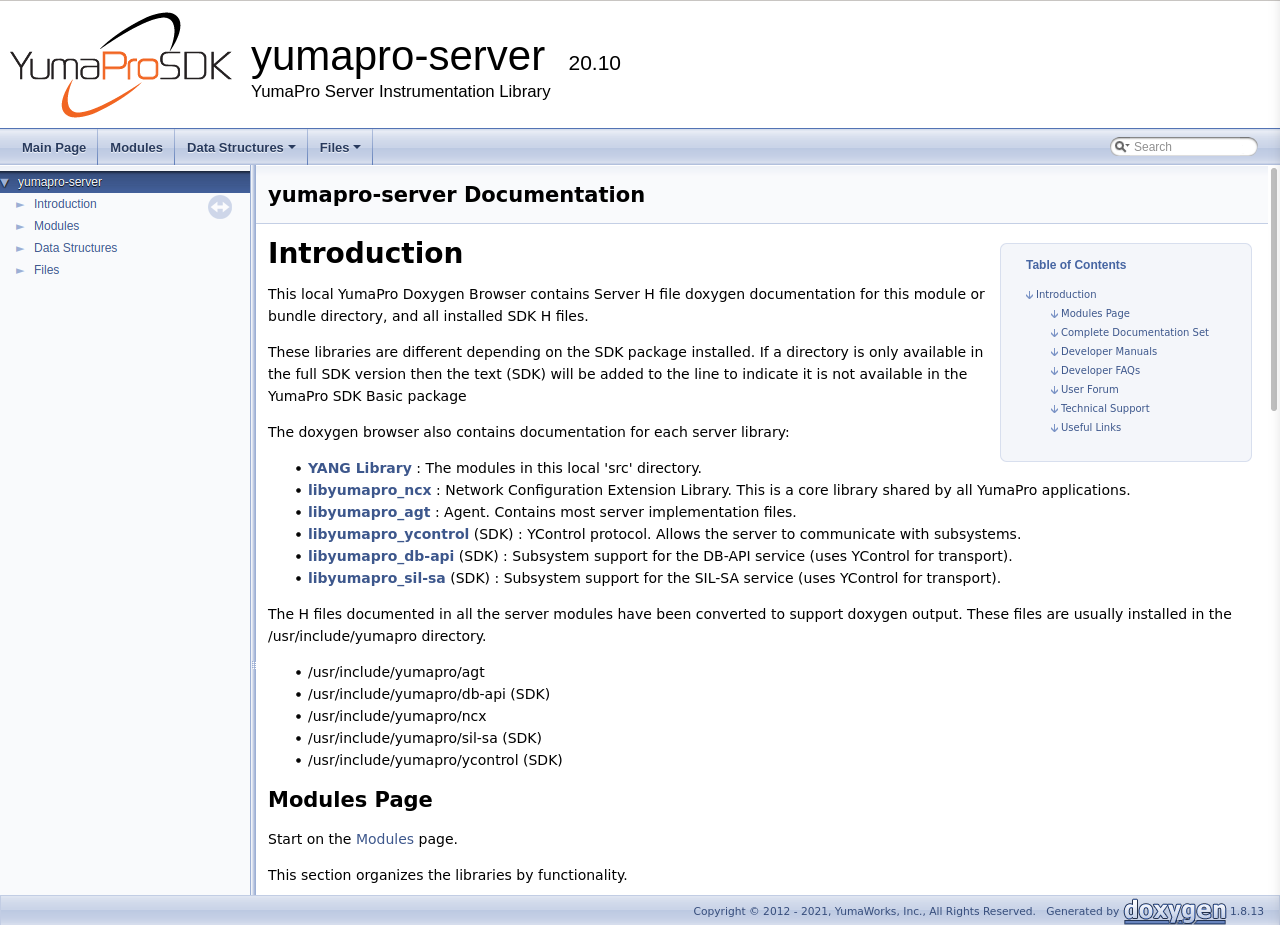
Task: Click the vertical scrollbar thumb
Action: click(x=1273, y=290)
